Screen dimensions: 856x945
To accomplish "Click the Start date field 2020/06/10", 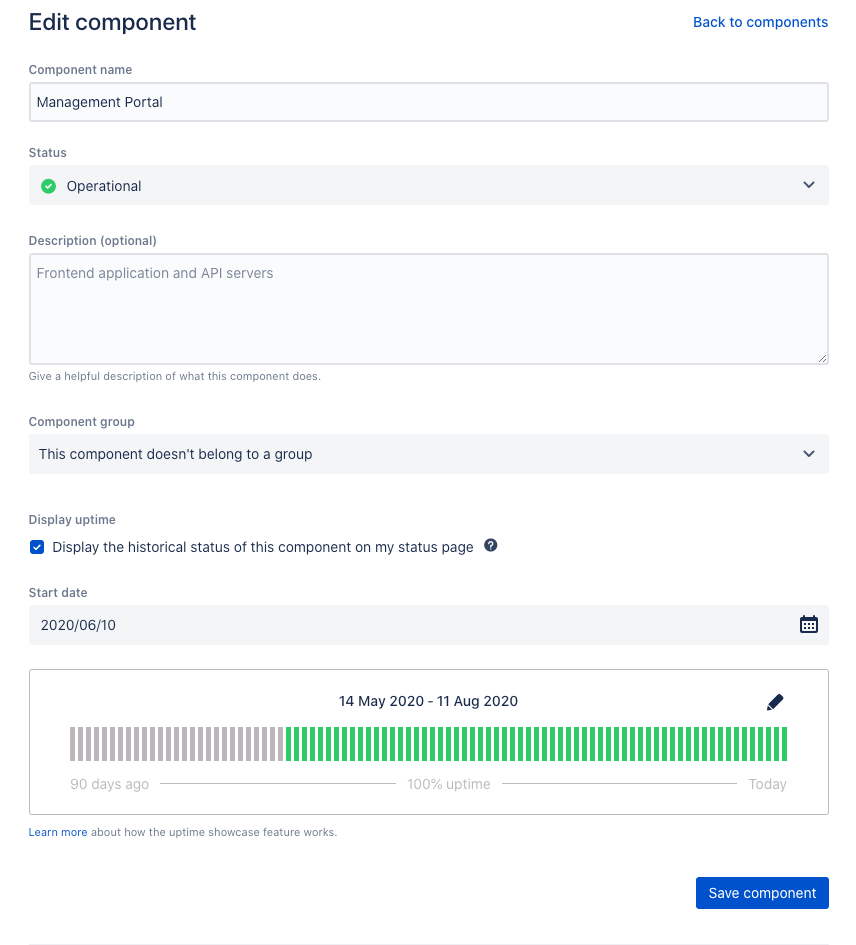I will pos(429,625).
